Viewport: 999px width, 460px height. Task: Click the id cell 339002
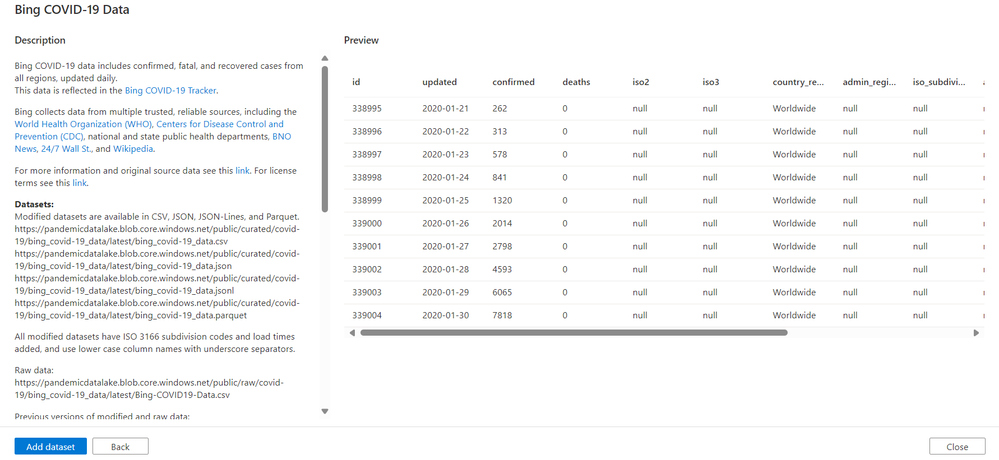point(367,269)
